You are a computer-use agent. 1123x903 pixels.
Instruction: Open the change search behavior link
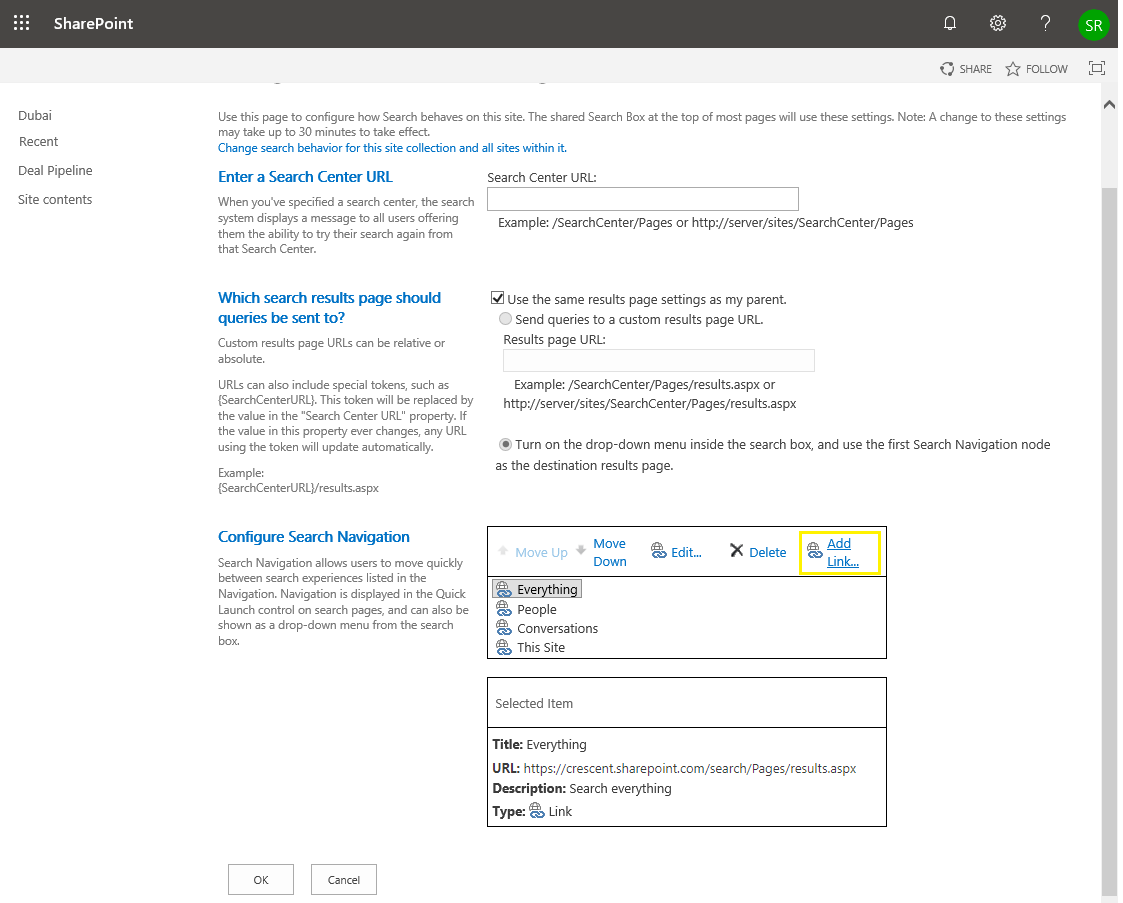point(392,147)
